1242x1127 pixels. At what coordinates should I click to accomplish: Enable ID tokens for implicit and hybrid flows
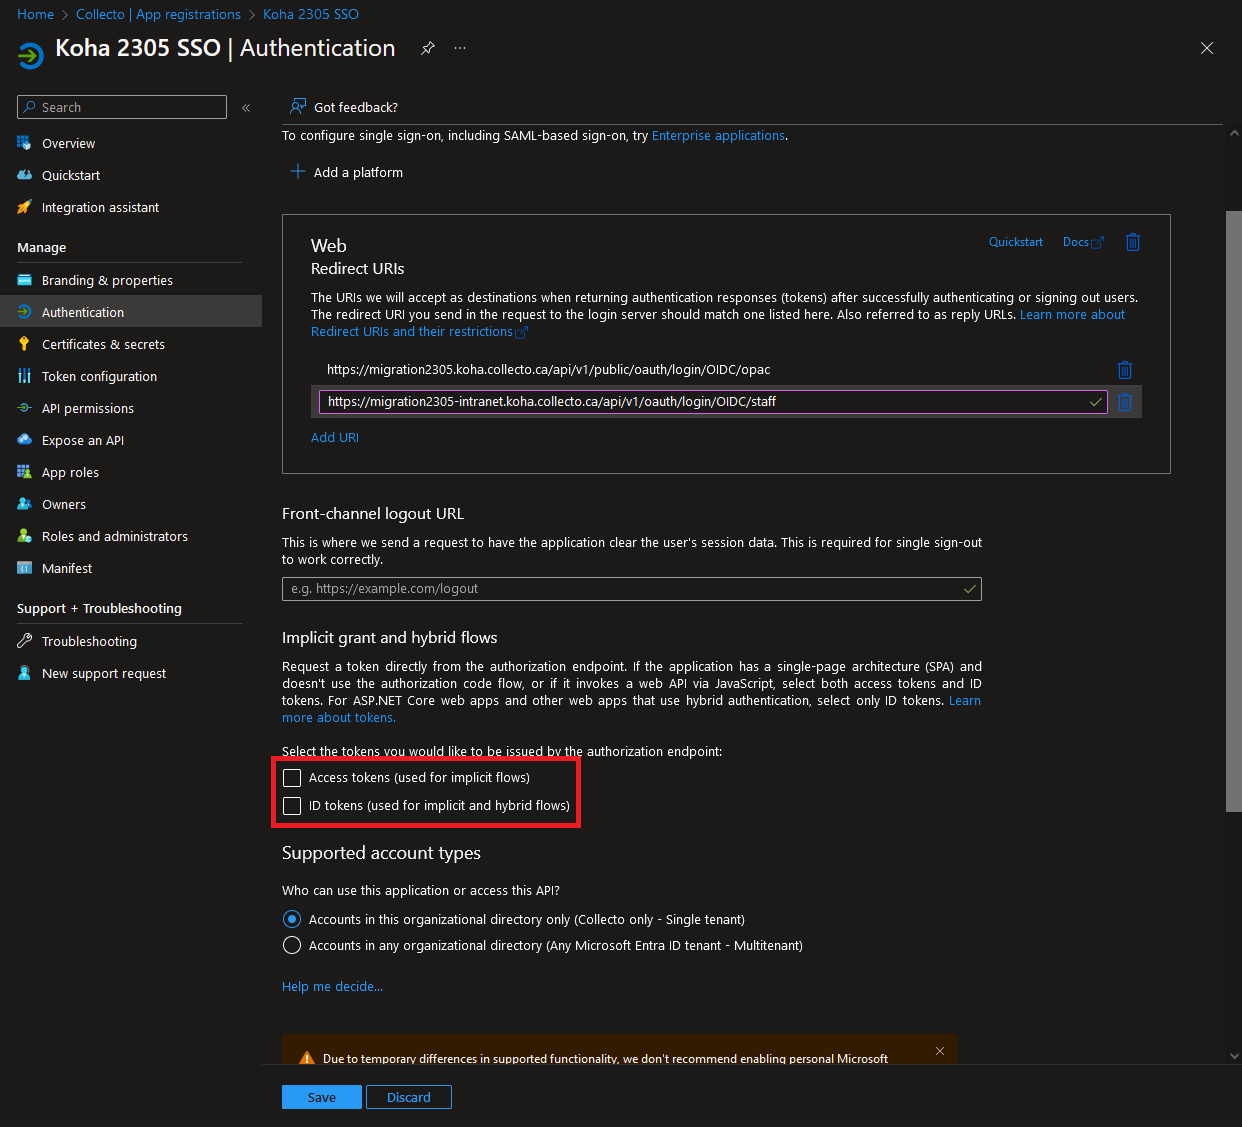click(x=292, y=806)
